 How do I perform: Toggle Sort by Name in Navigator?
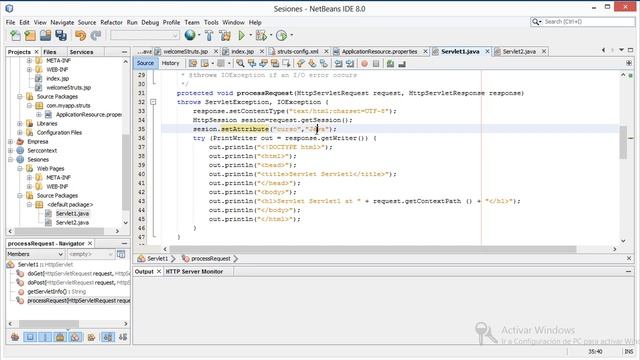click(x=108, y=337)
